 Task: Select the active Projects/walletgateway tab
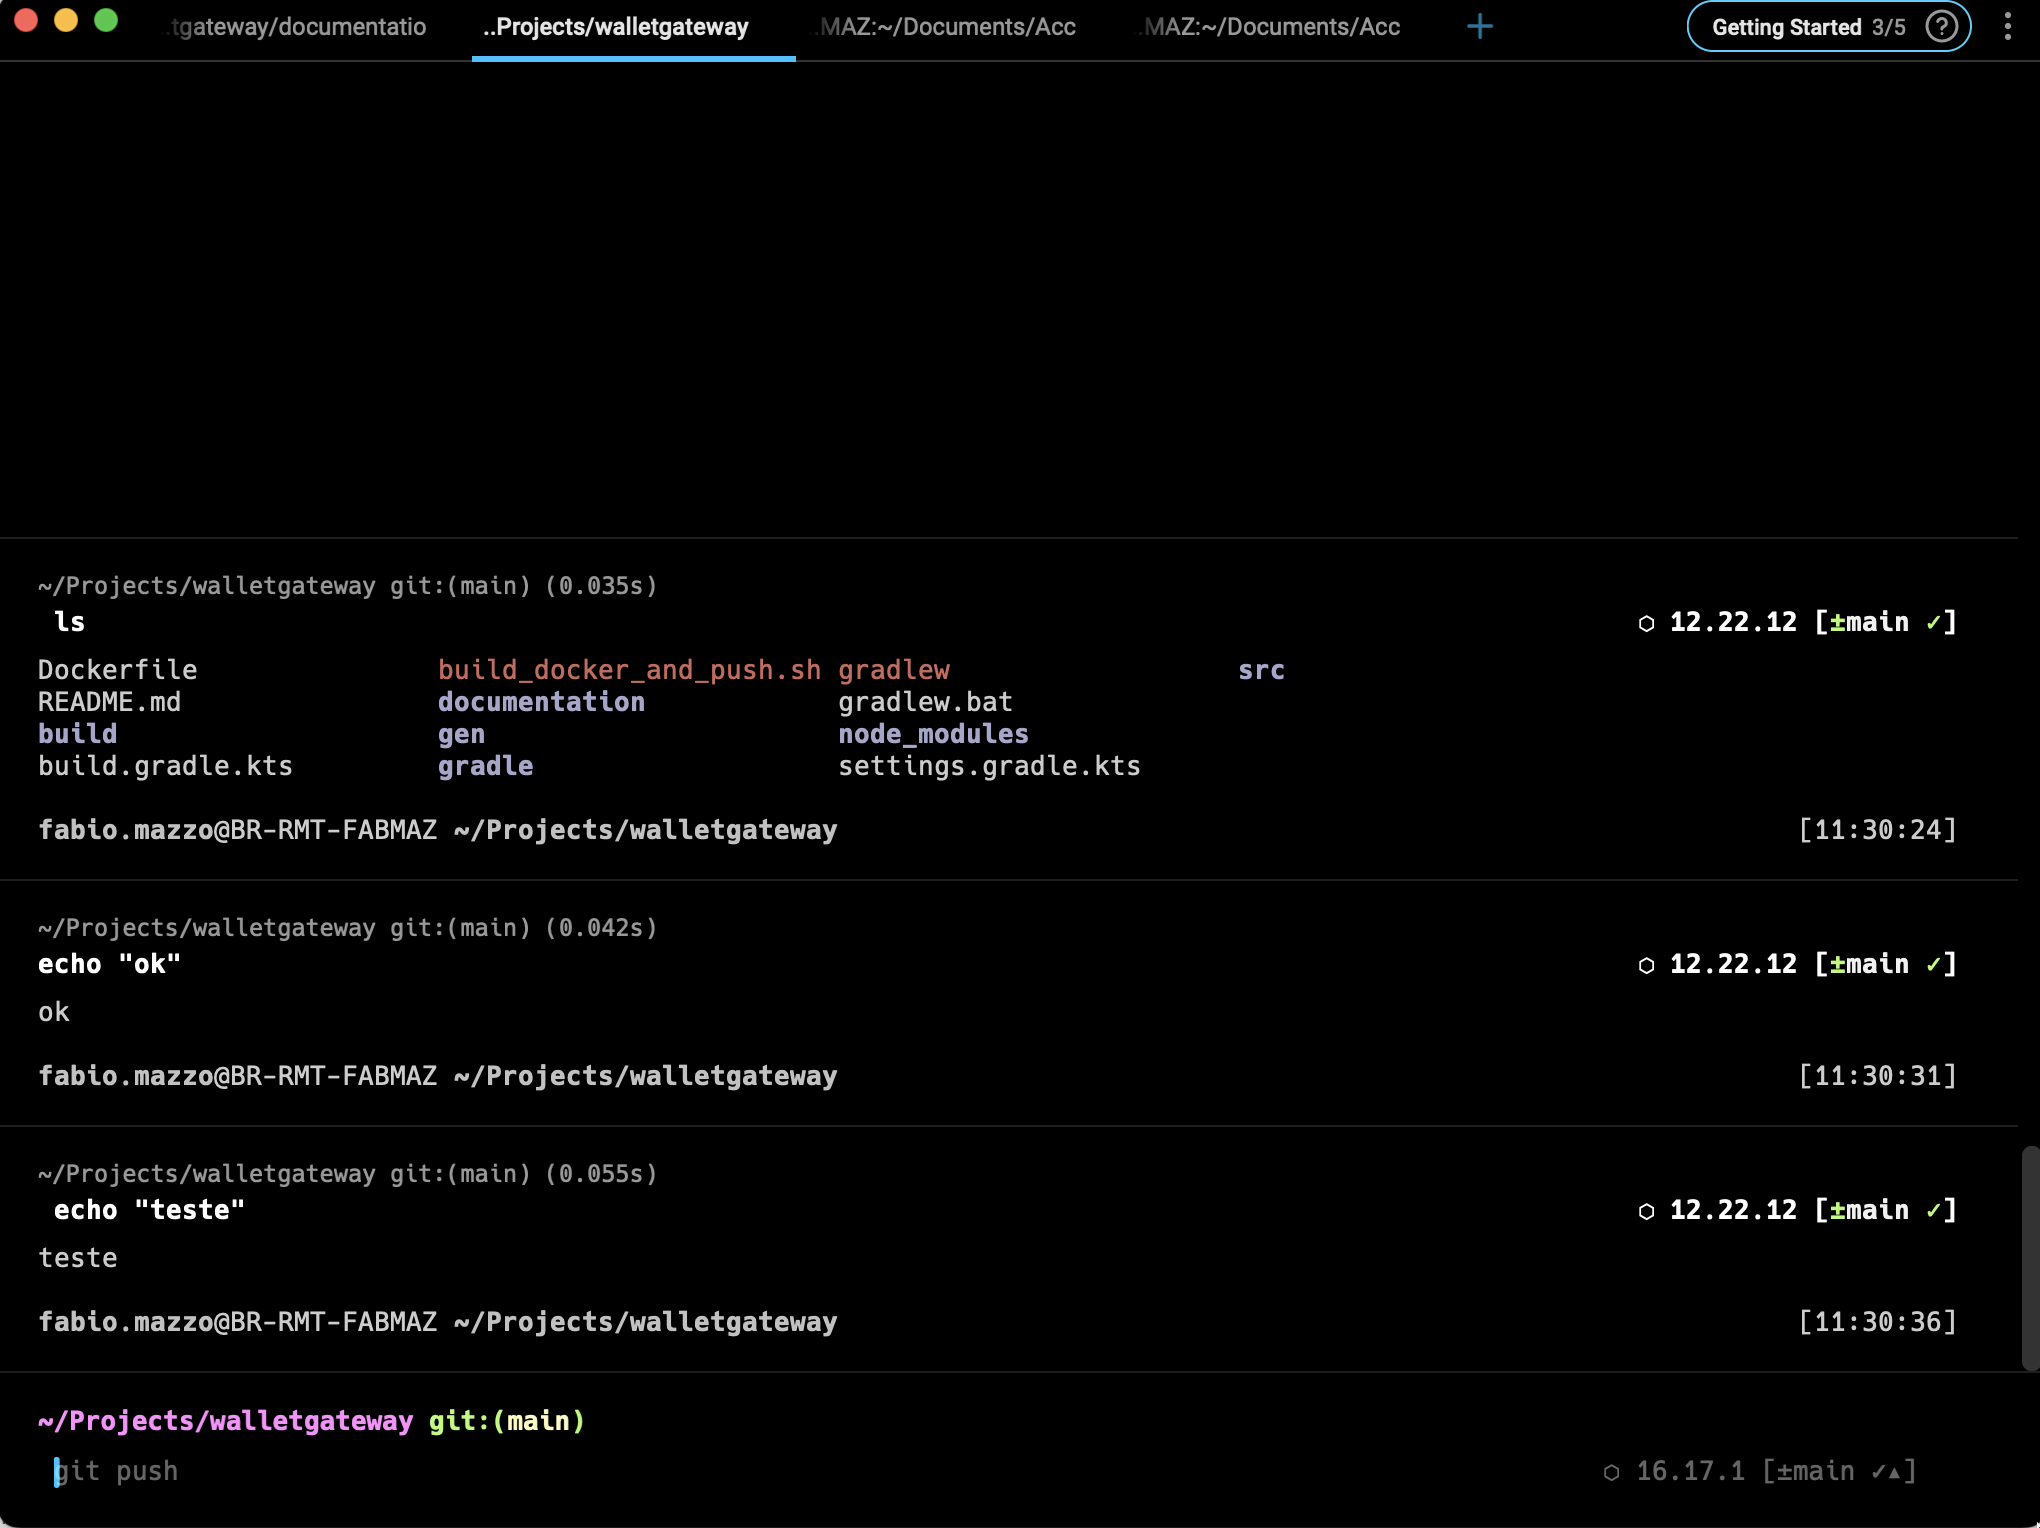coord(616,27)
